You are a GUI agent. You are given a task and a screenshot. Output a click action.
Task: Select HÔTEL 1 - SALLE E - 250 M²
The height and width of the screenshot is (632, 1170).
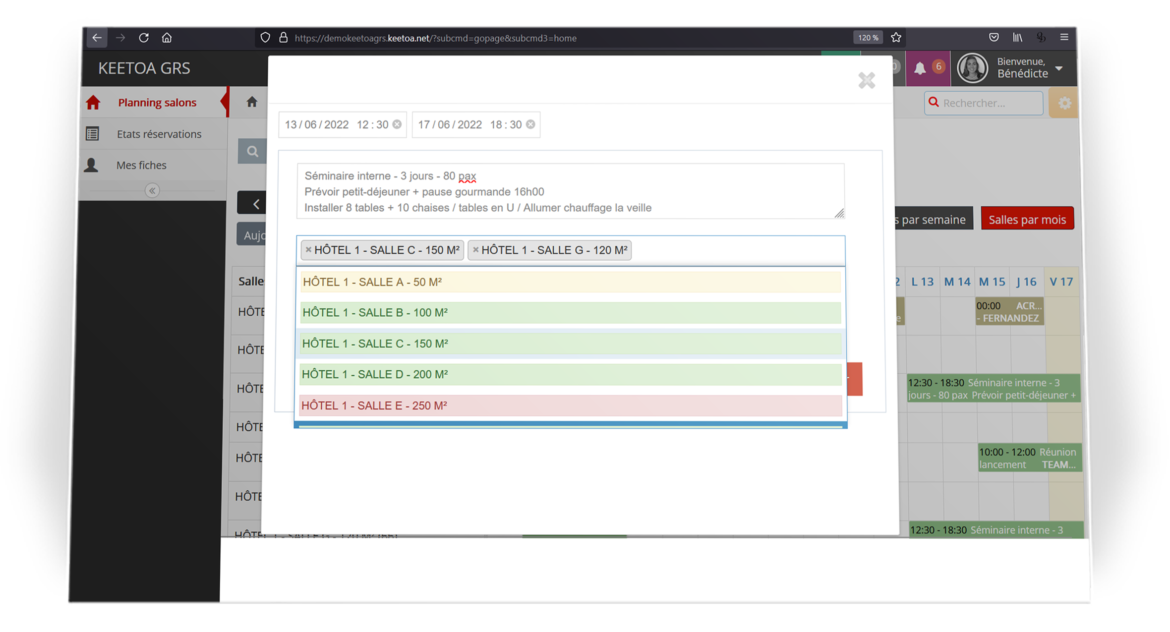tap(570, 405)
